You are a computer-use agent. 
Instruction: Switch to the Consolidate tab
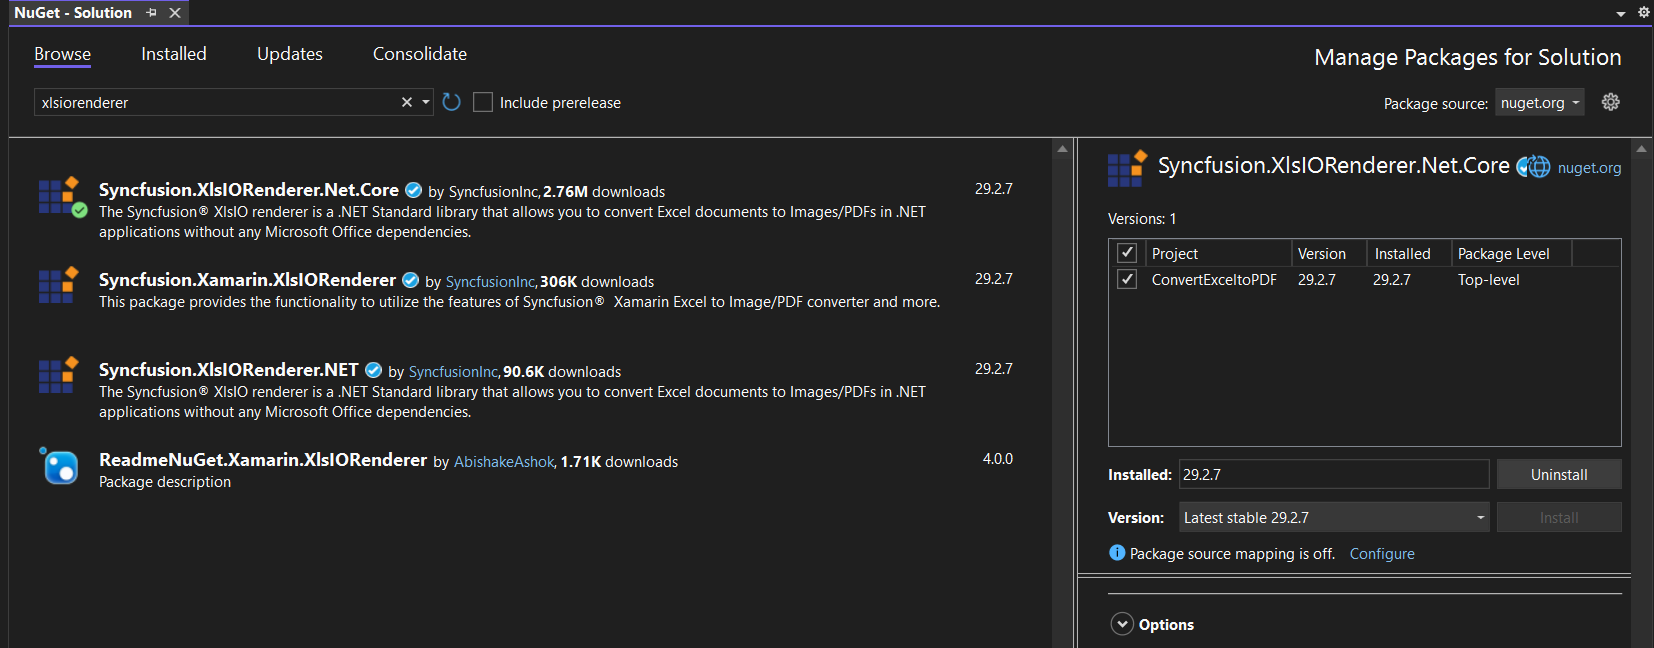420,54
